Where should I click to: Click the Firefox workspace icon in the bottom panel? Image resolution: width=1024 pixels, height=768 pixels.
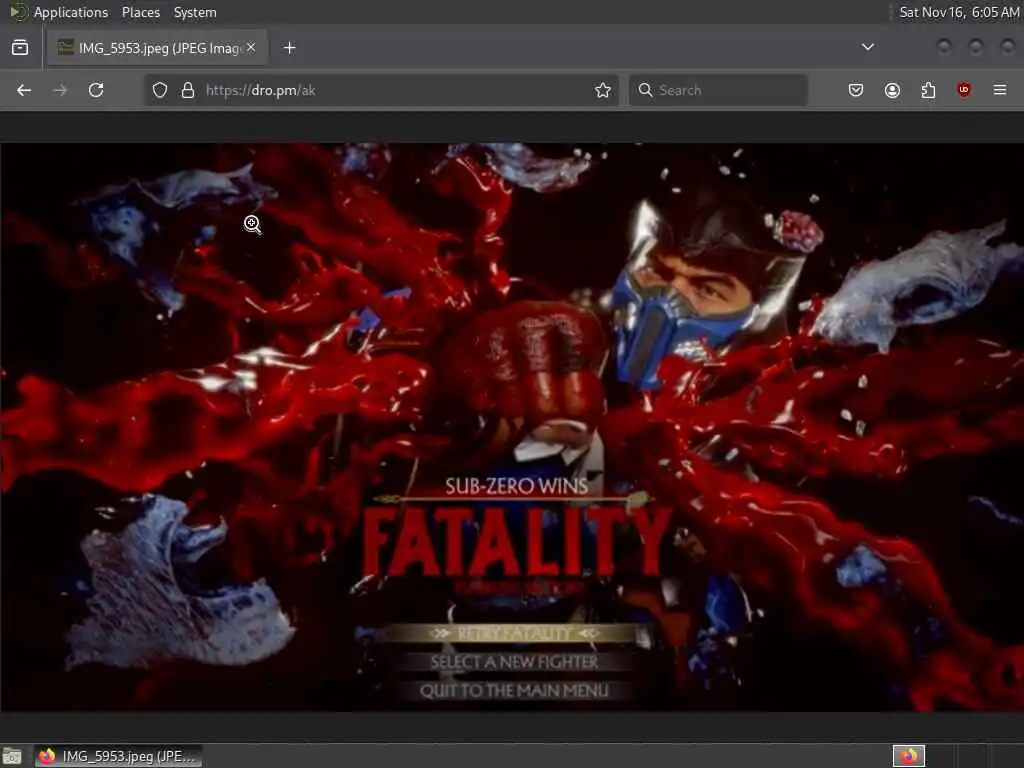pyautogui.click(x=909, y=756)
